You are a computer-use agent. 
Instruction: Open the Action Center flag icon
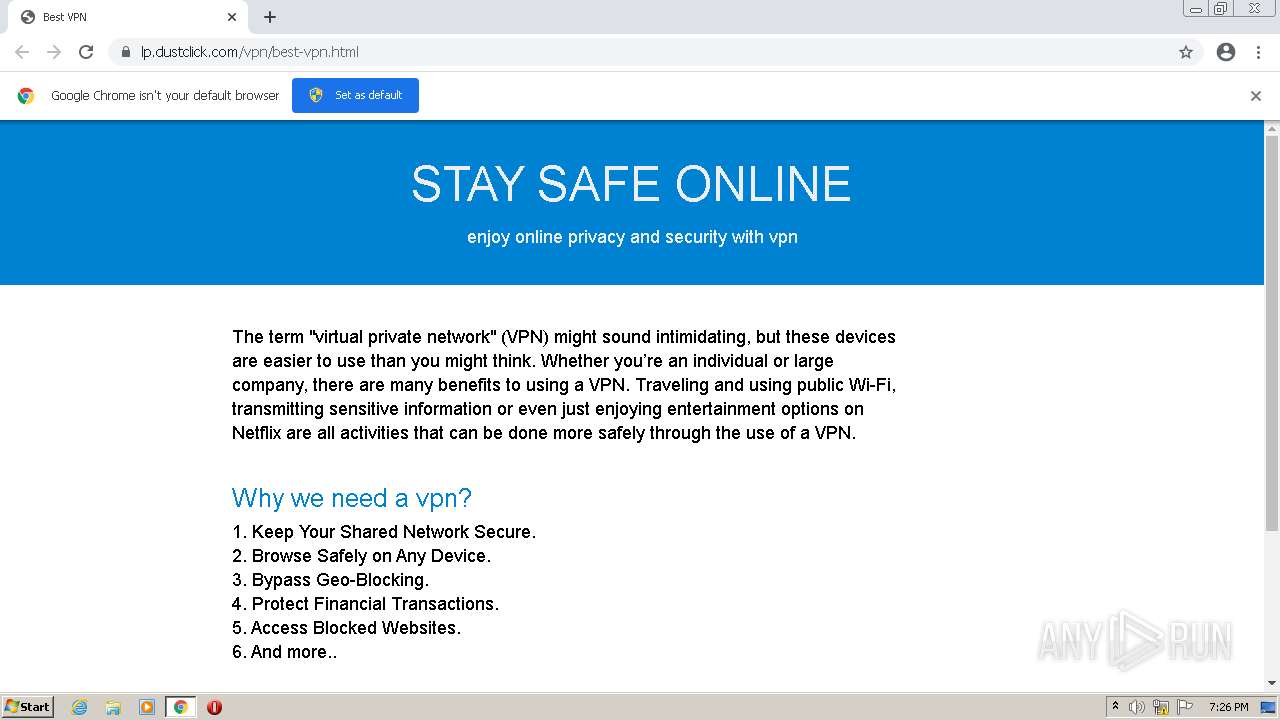pyautogui.click(x=1185, y=707)
